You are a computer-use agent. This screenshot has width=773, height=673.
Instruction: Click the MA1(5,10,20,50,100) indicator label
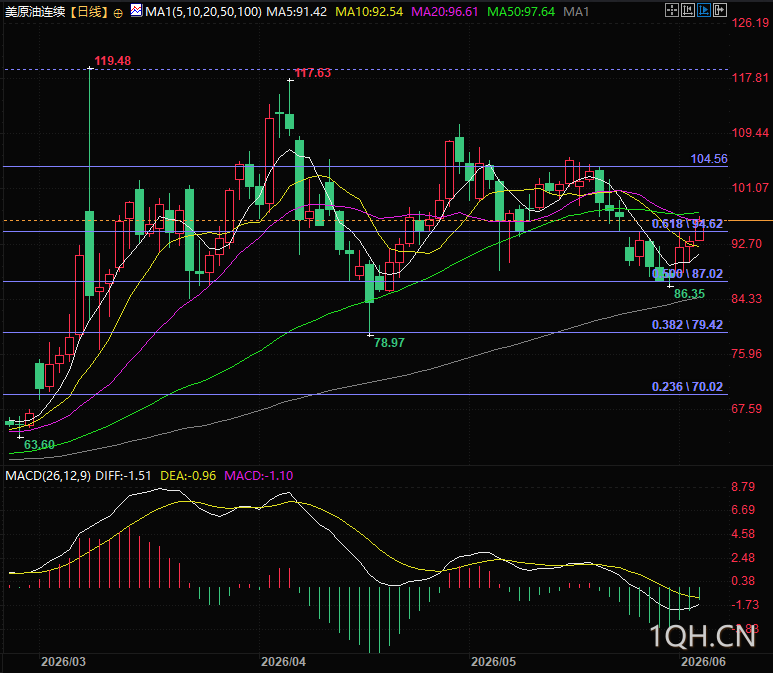203,12
